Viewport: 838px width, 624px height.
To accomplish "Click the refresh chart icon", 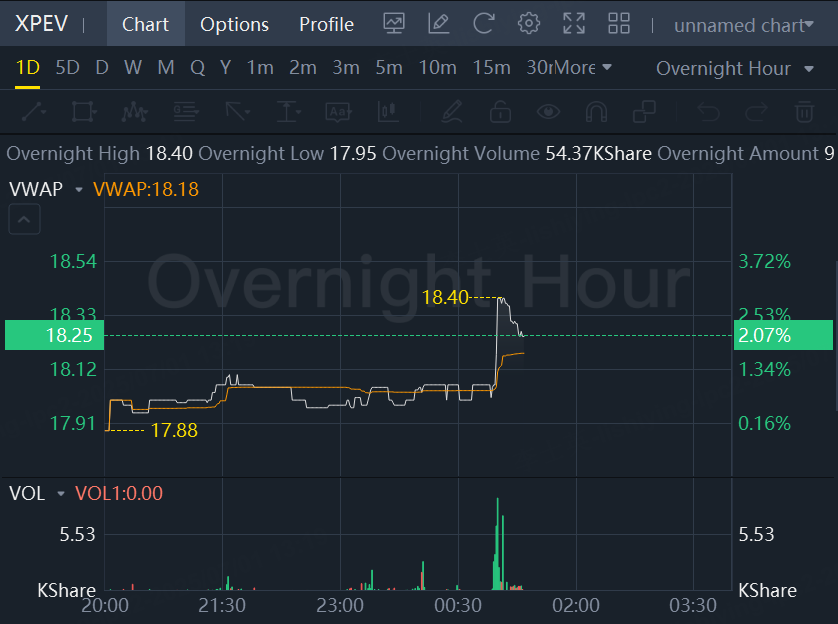I will (484, 24).
